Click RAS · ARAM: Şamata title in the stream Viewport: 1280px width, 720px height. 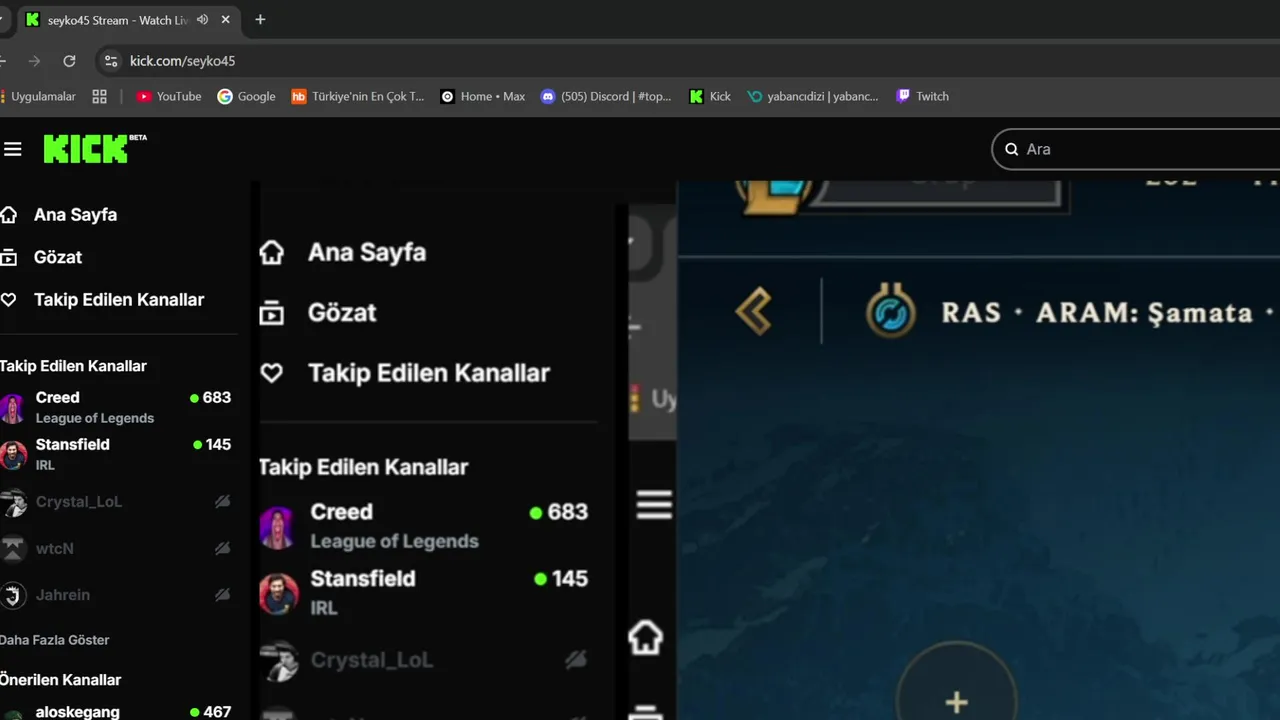pyautogui.click(x=1097, y=313)
